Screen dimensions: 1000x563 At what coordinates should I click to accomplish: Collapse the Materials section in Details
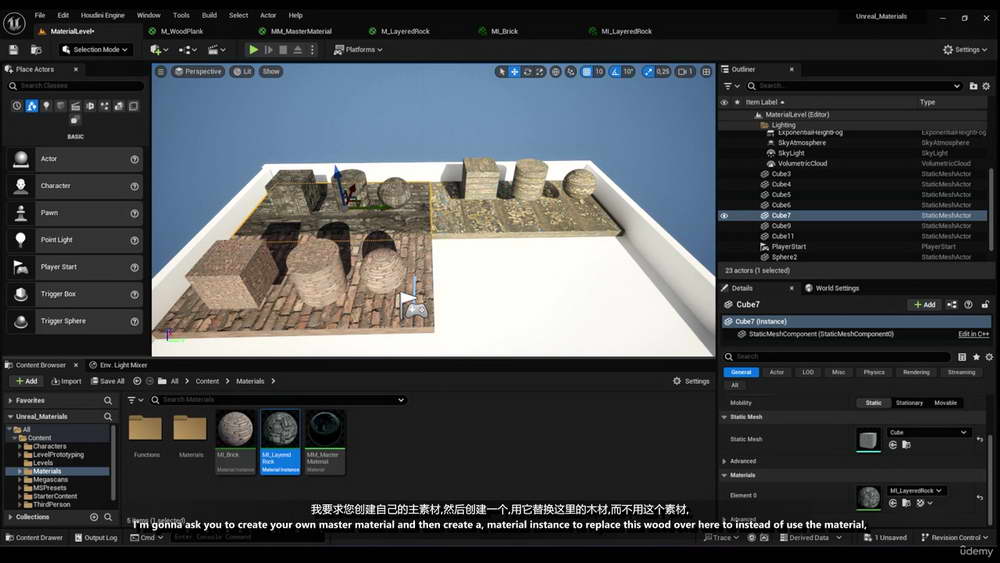click(724, 476)
